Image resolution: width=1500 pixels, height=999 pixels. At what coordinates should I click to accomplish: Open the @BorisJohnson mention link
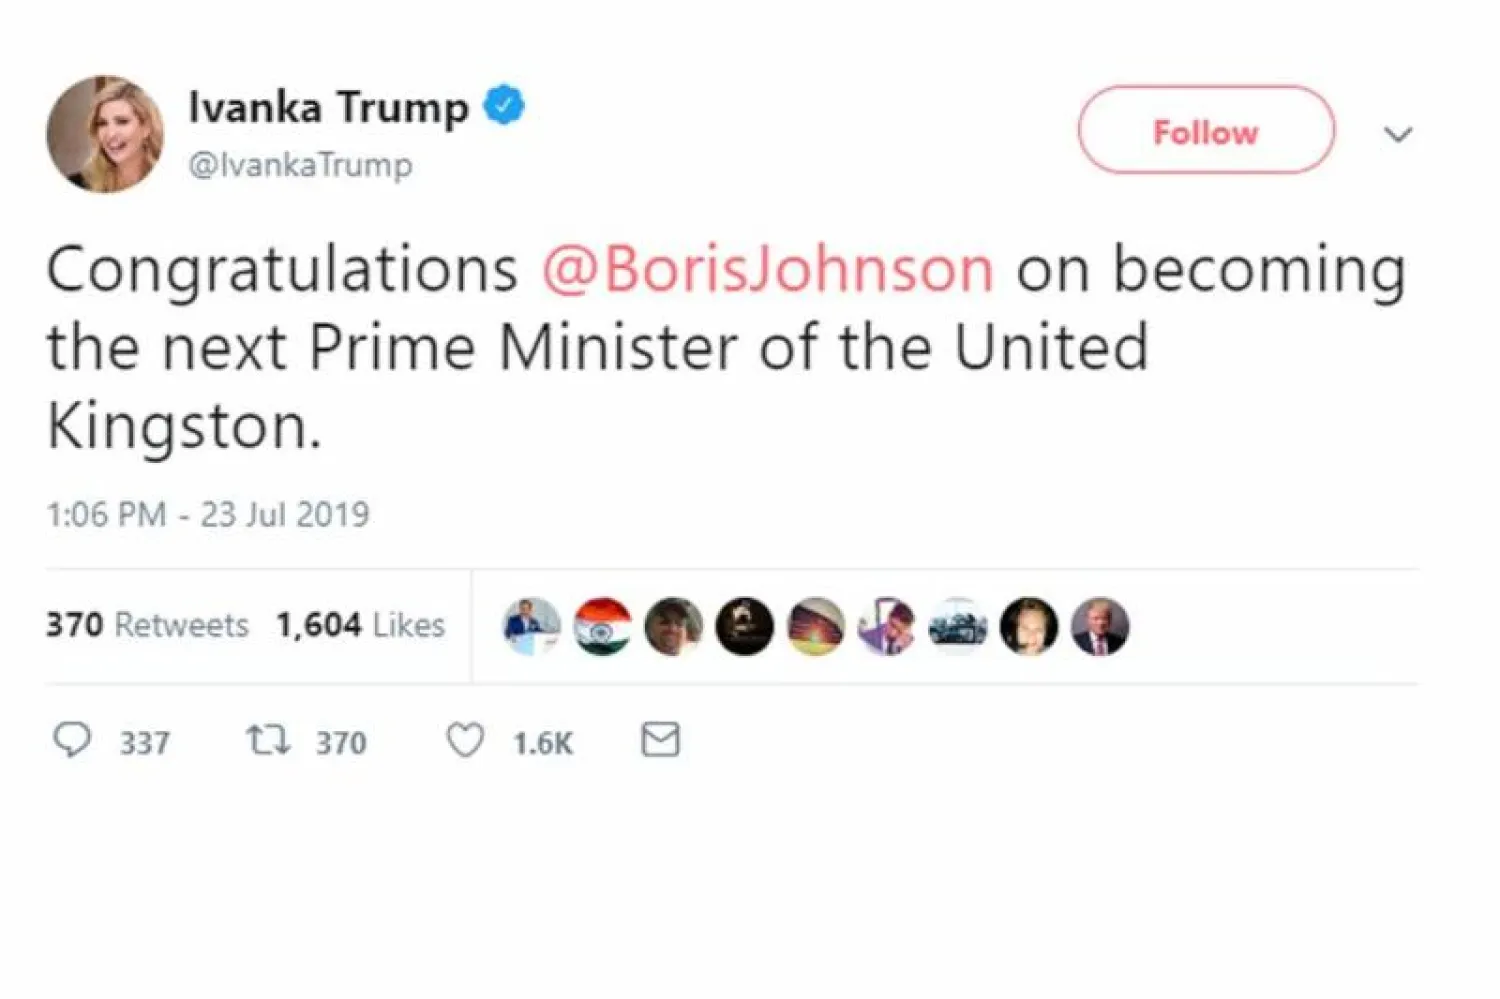click(767, 269)
